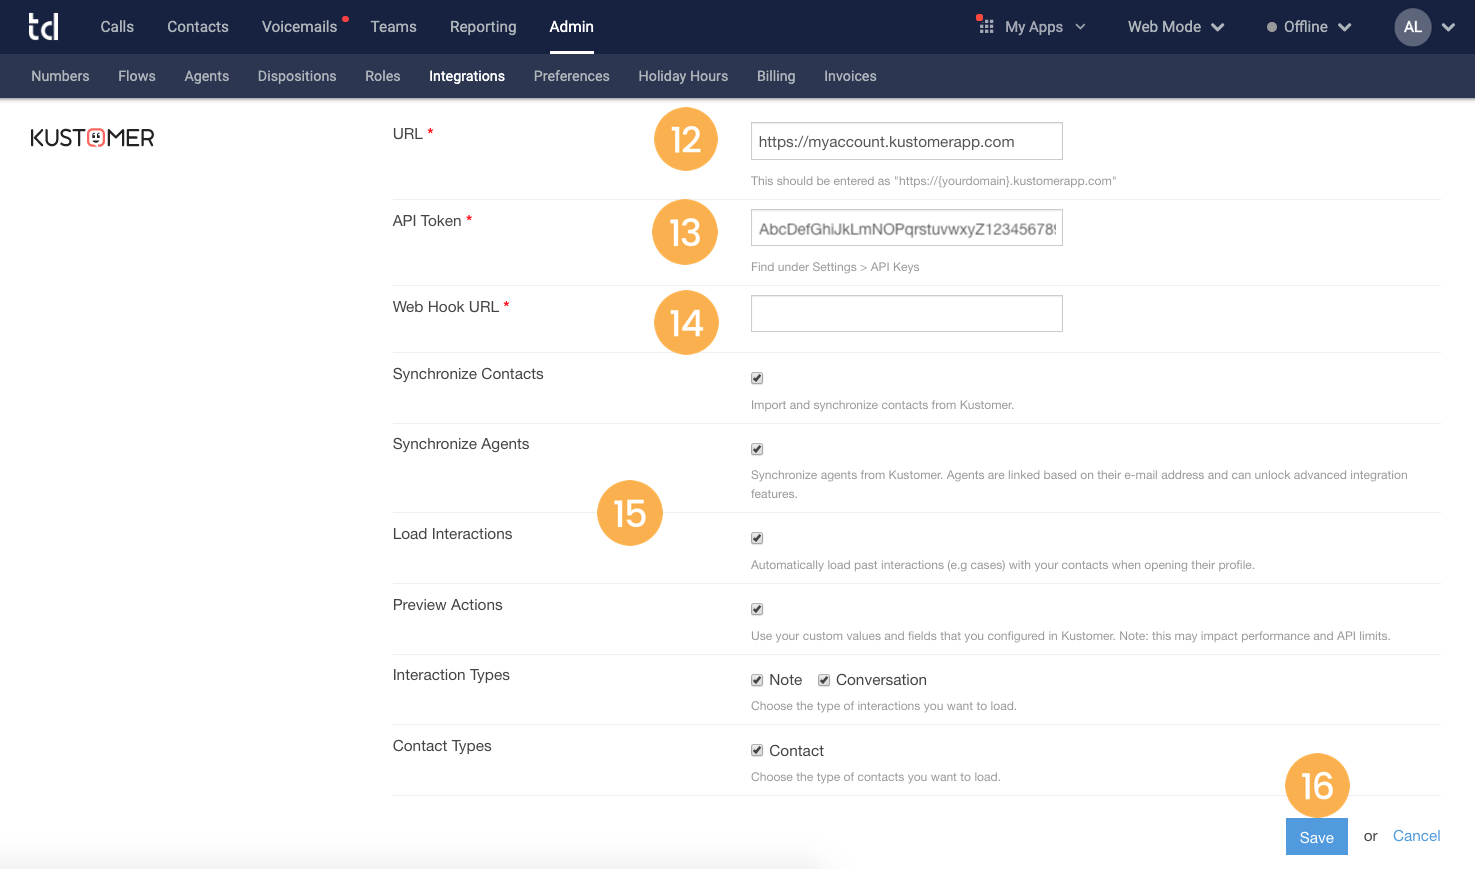Cancel the integration changes
This screenshot has width=1475, height=869.
coord(1416,836)
